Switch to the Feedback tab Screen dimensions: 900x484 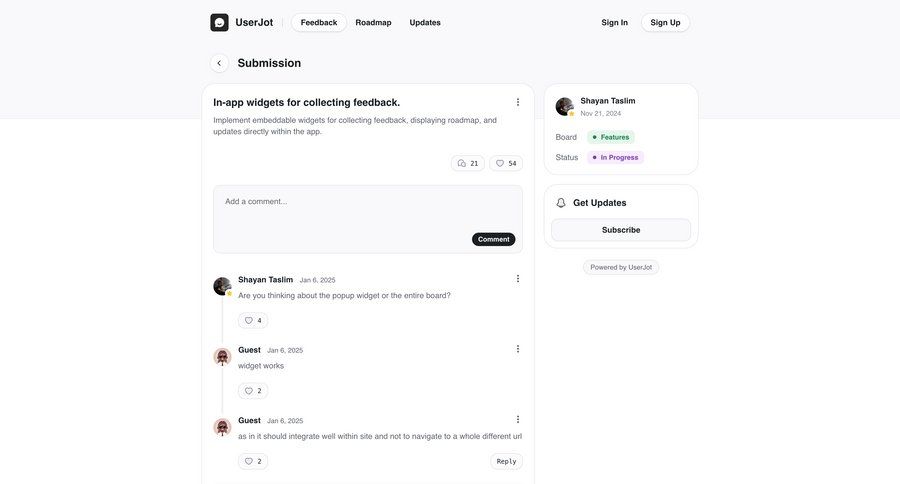(x=319, y=22)
